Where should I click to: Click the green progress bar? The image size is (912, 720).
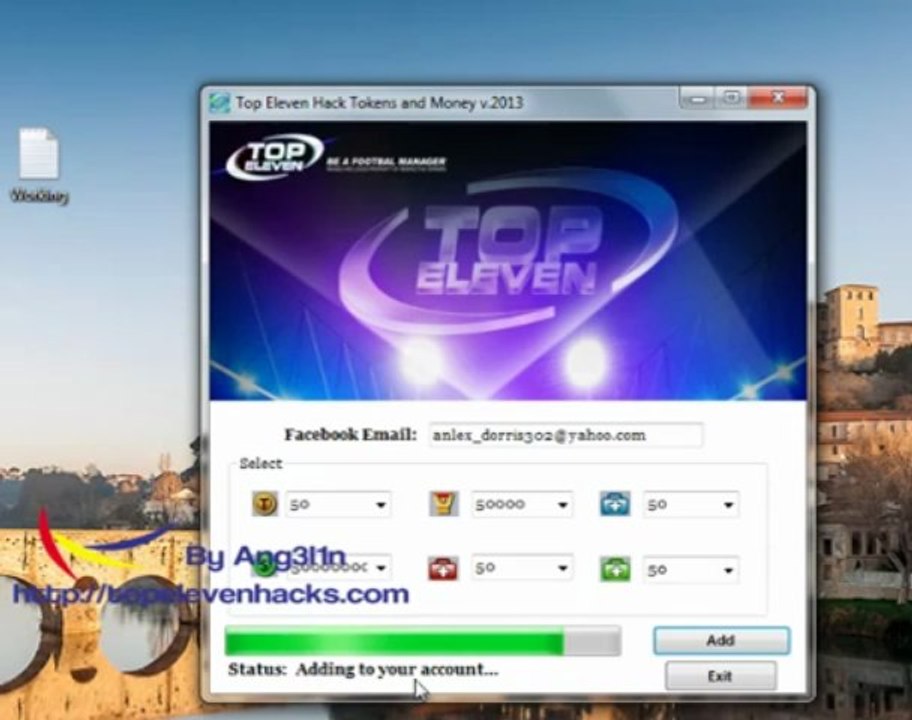click(422, 641)
